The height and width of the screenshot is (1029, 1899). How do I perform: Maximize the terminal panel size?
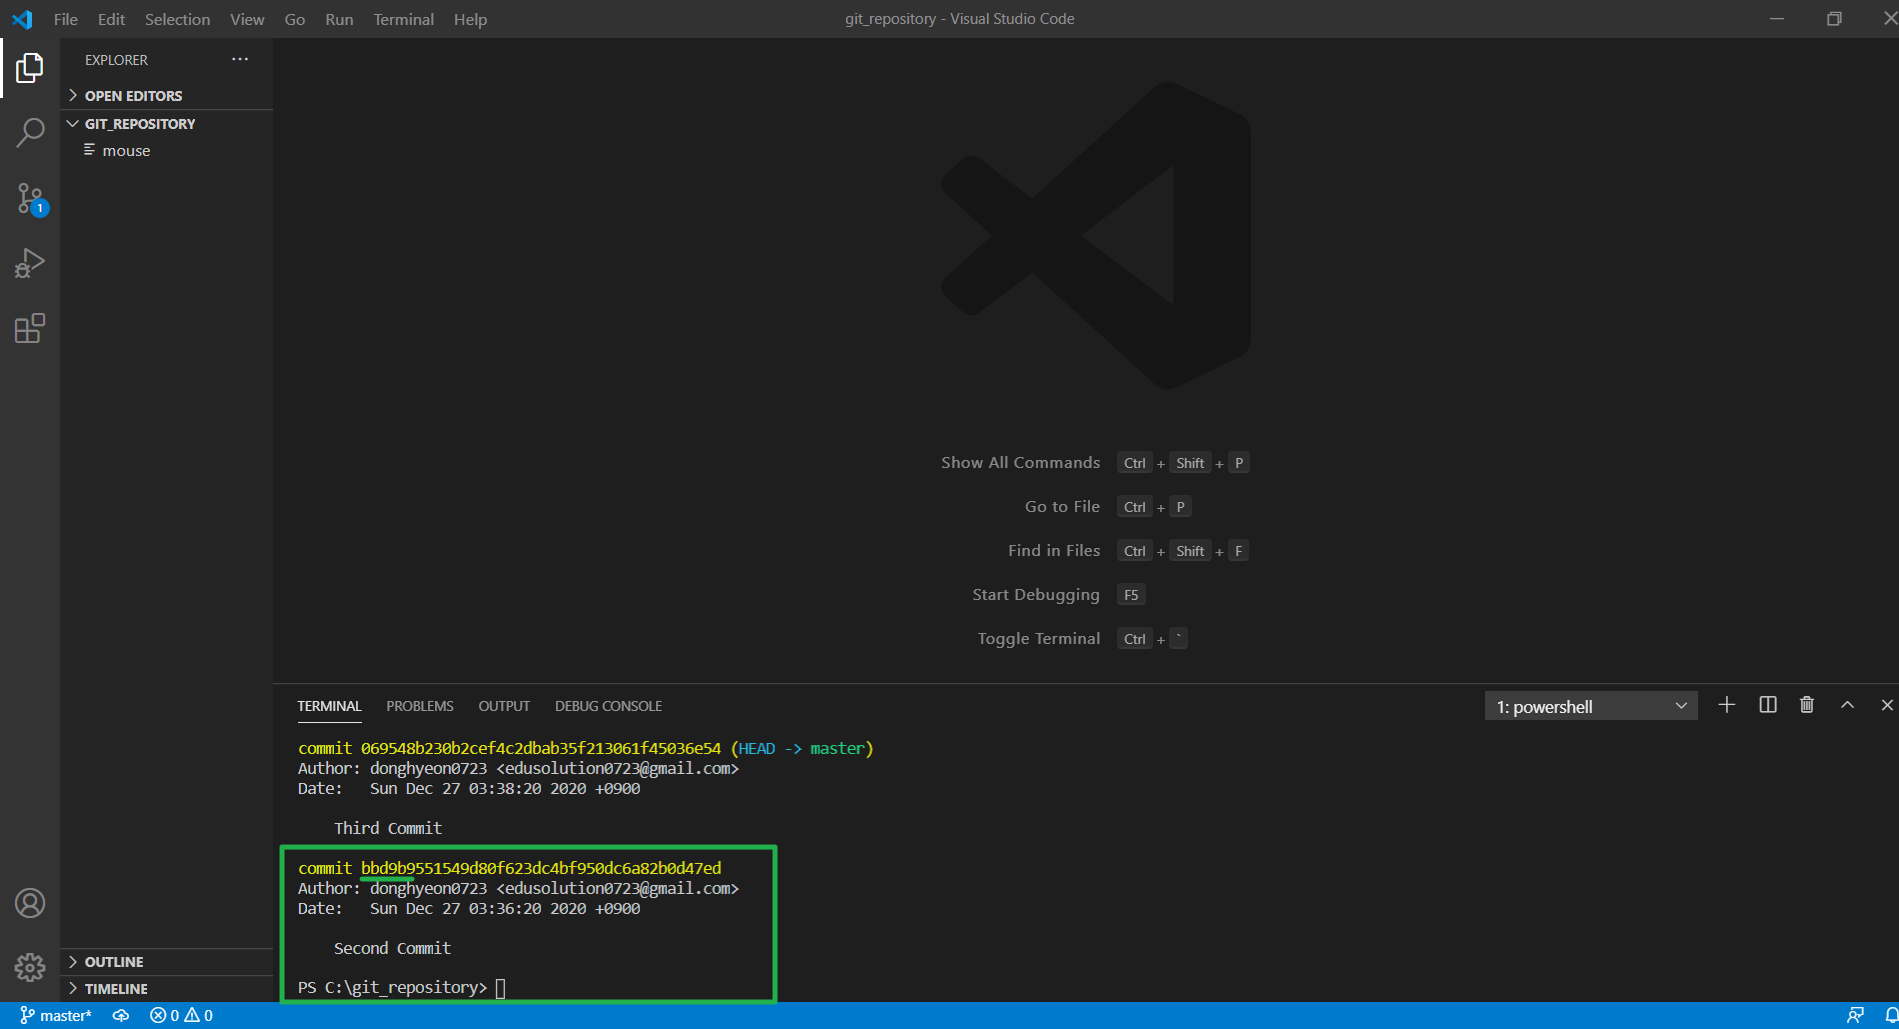[x=1847, y=705]
